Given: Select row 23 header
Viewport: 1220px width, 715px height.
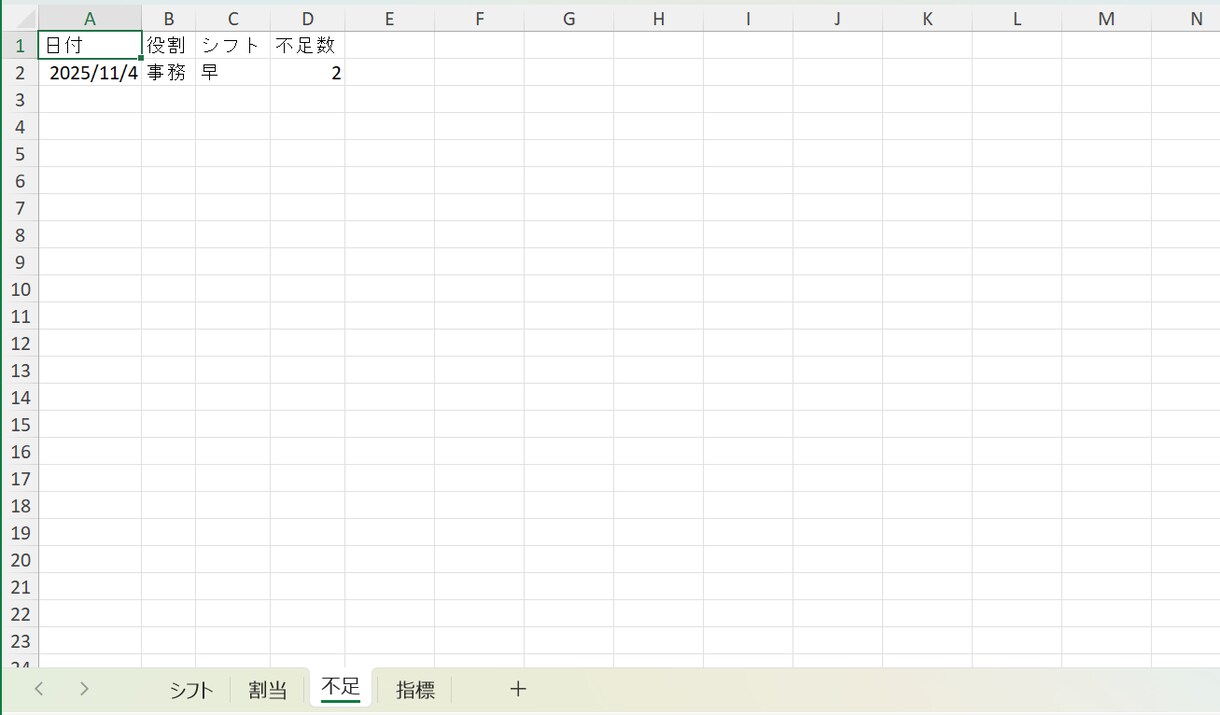Looking at the screenshot, I should [x=20, y=641].
